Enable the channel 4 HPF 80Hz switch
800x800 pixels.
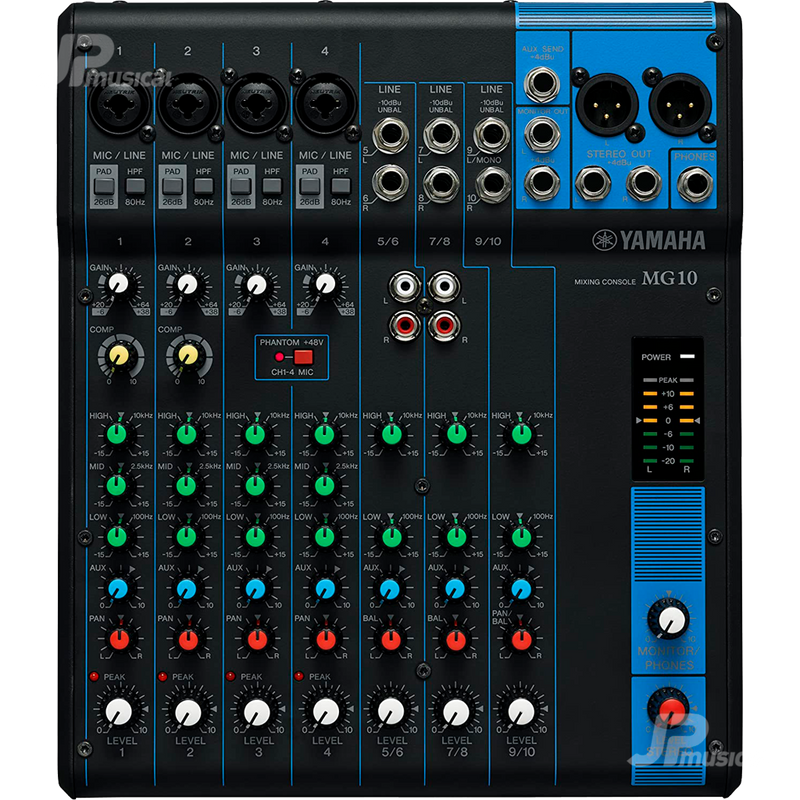pos(341,186)
